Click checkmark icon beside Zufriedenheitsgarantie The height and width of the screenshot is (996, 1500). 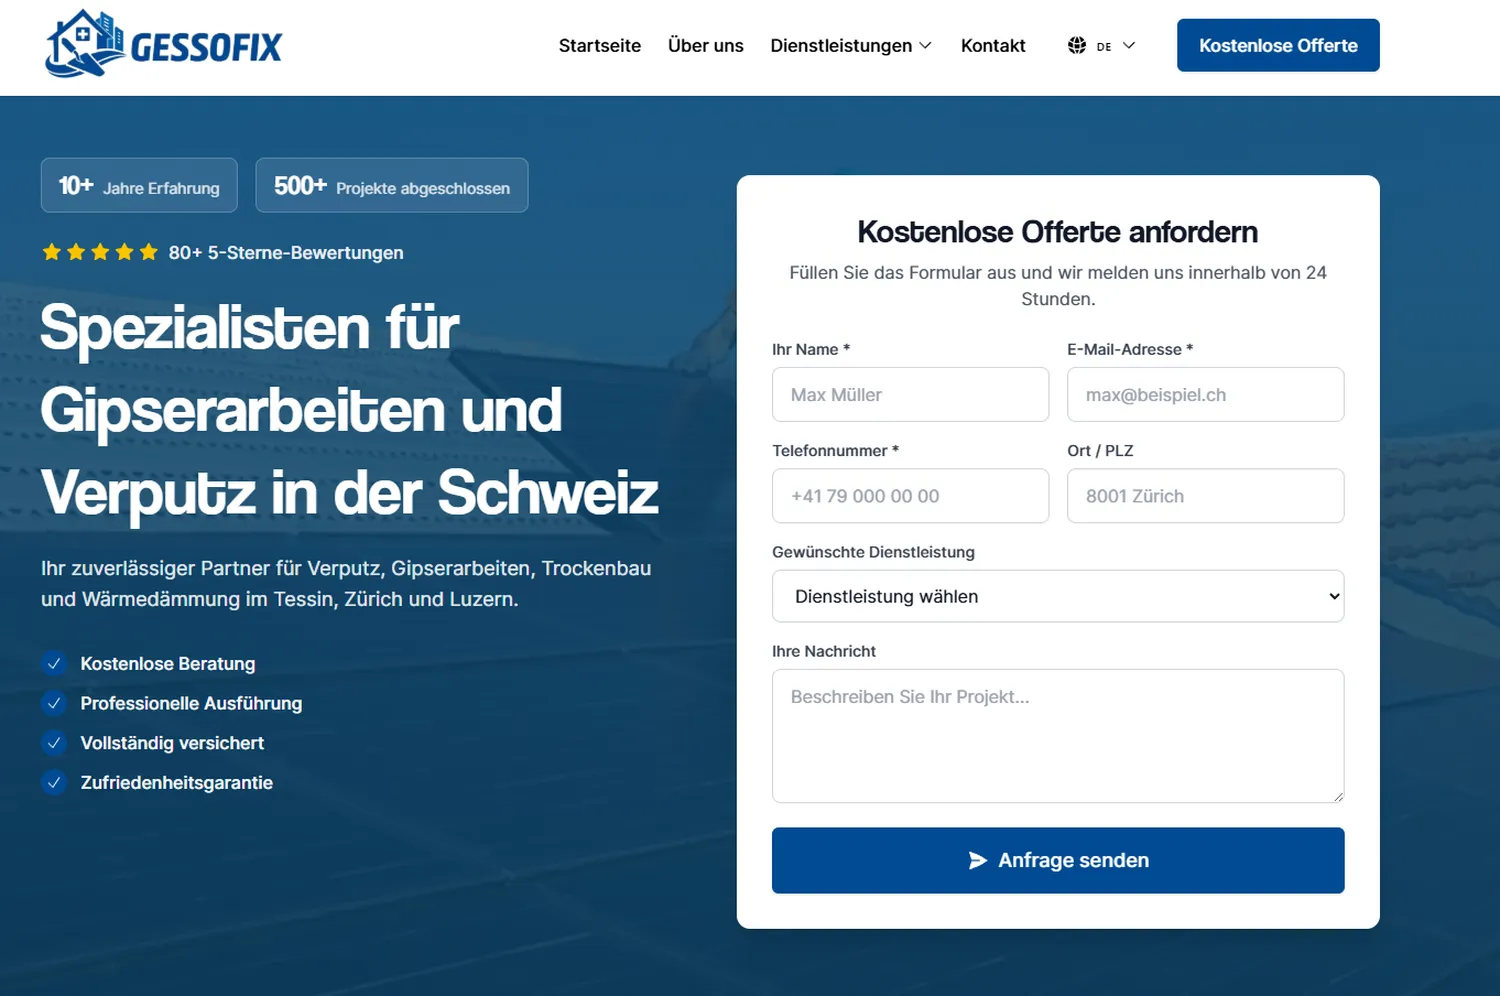tap(54, 782)
